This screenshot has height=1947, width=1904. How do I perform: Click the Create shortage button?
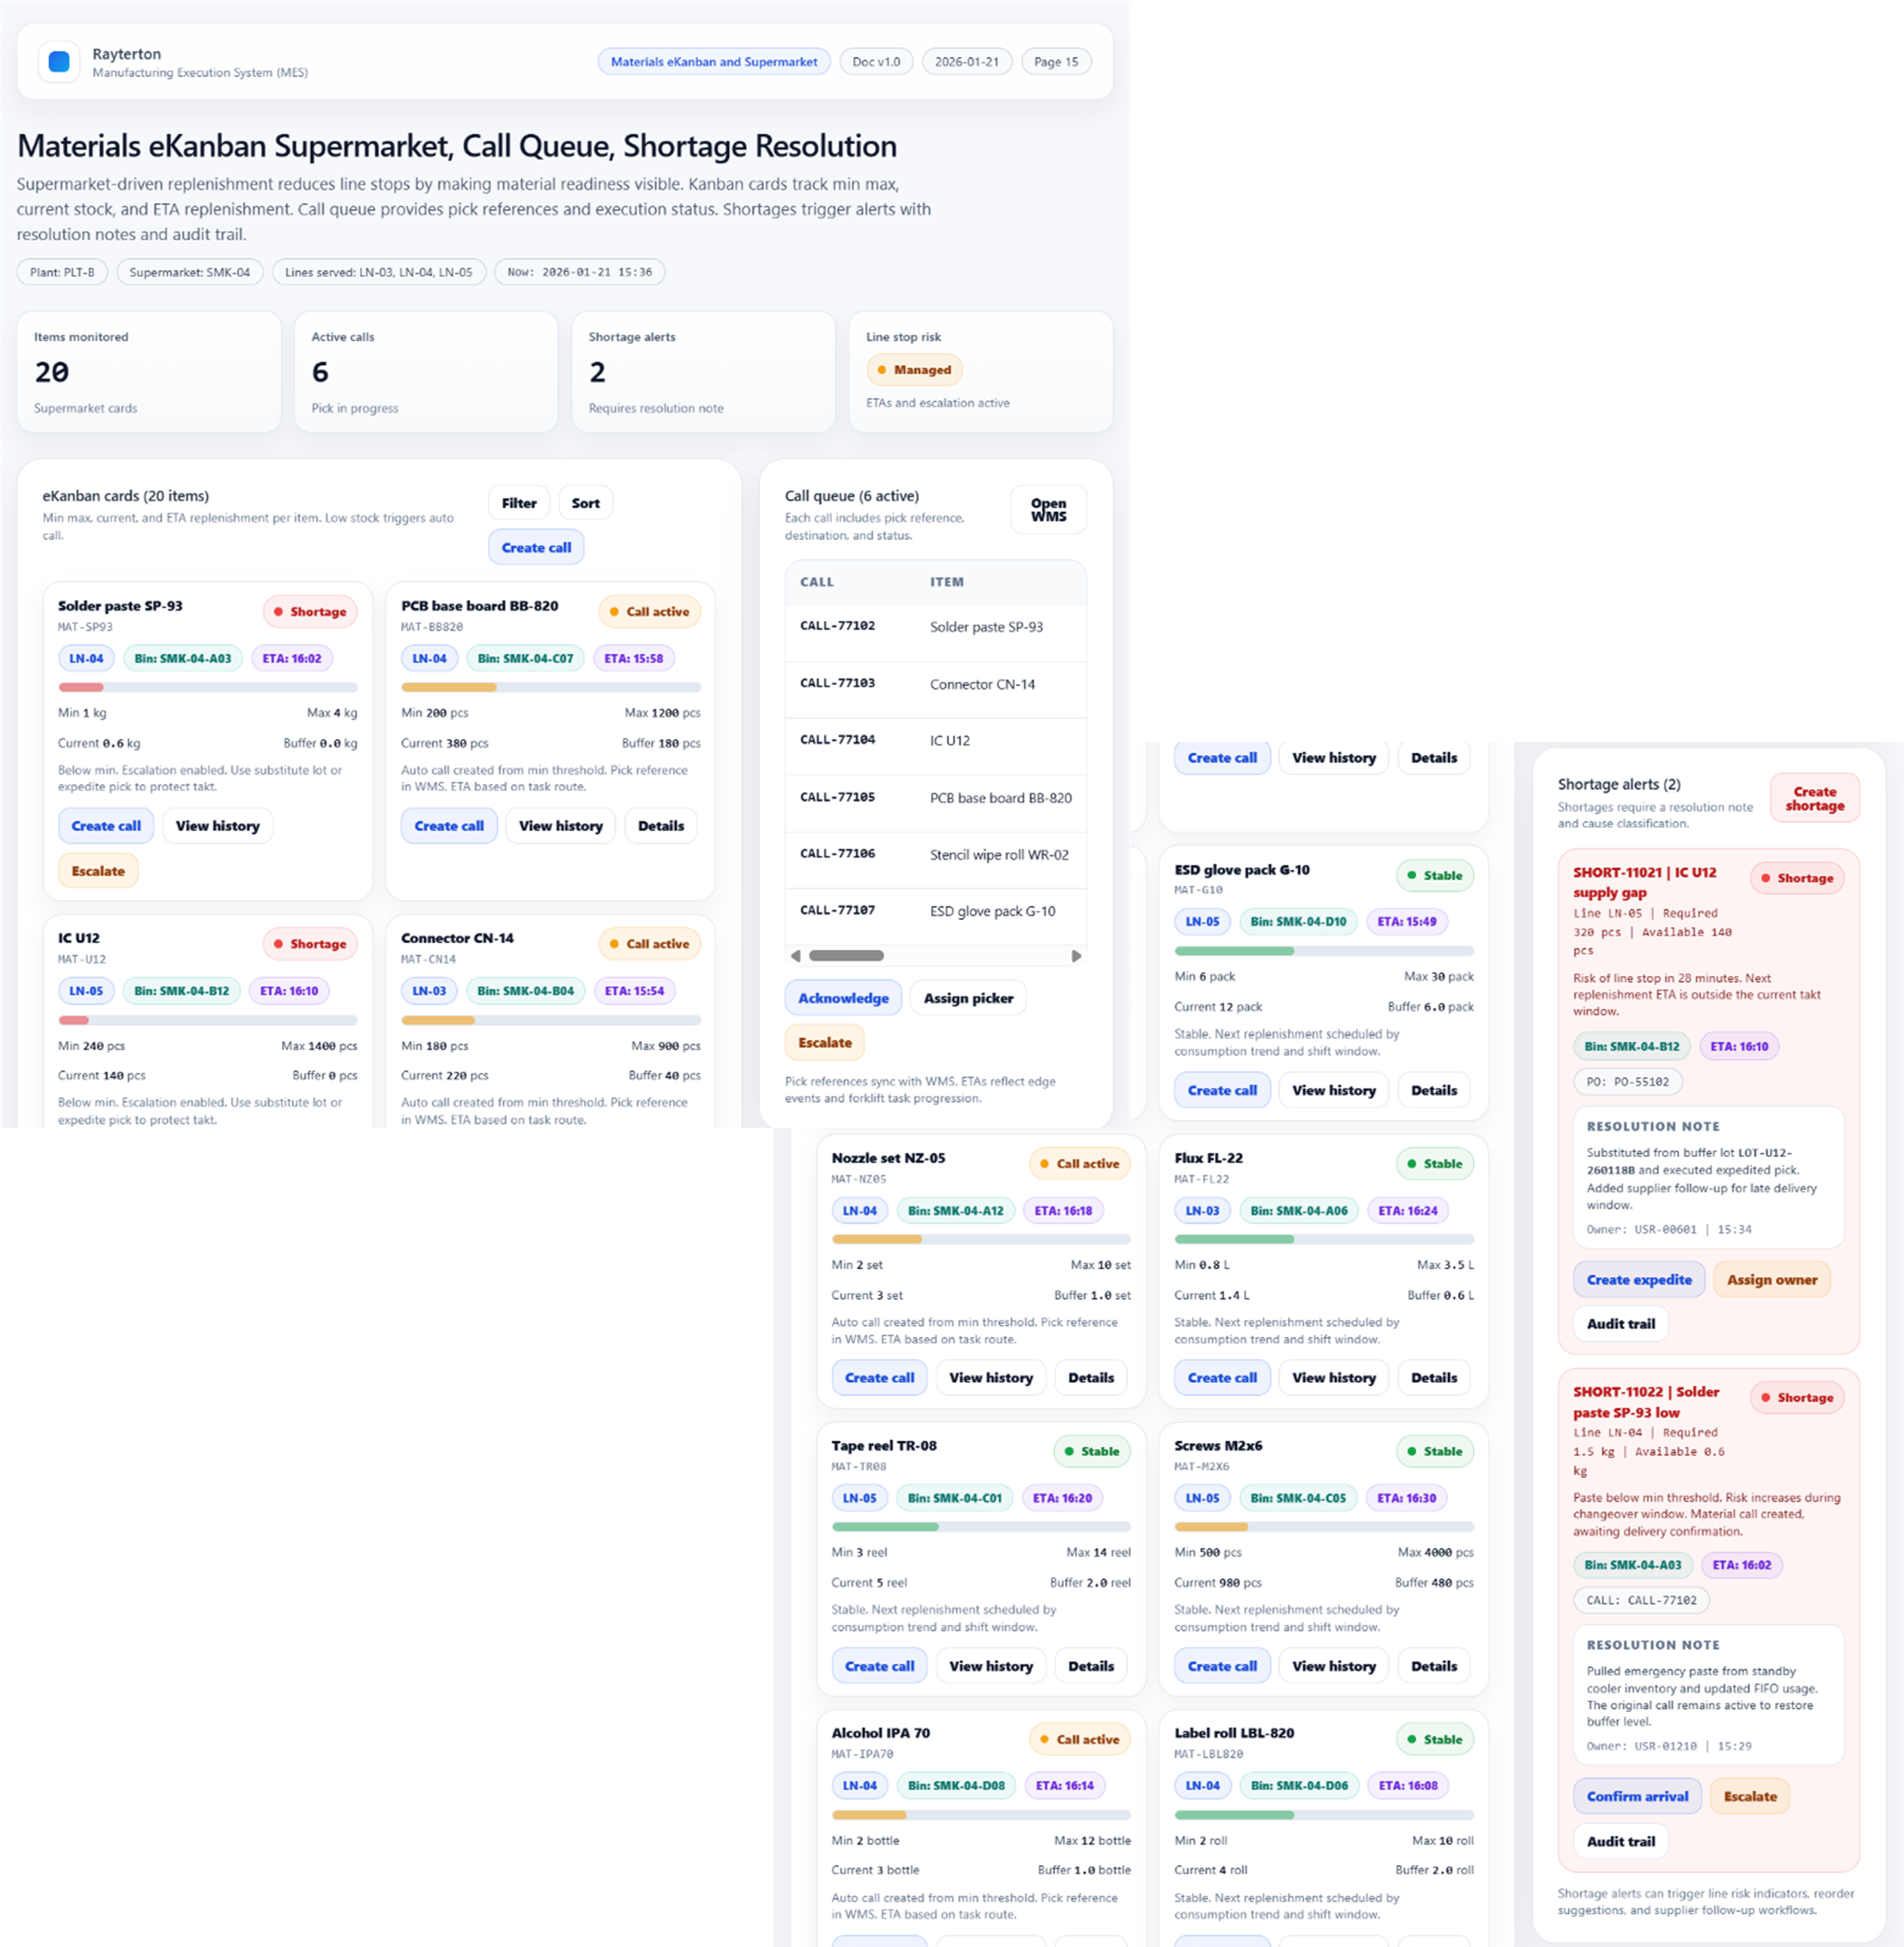click(1814, 798)
